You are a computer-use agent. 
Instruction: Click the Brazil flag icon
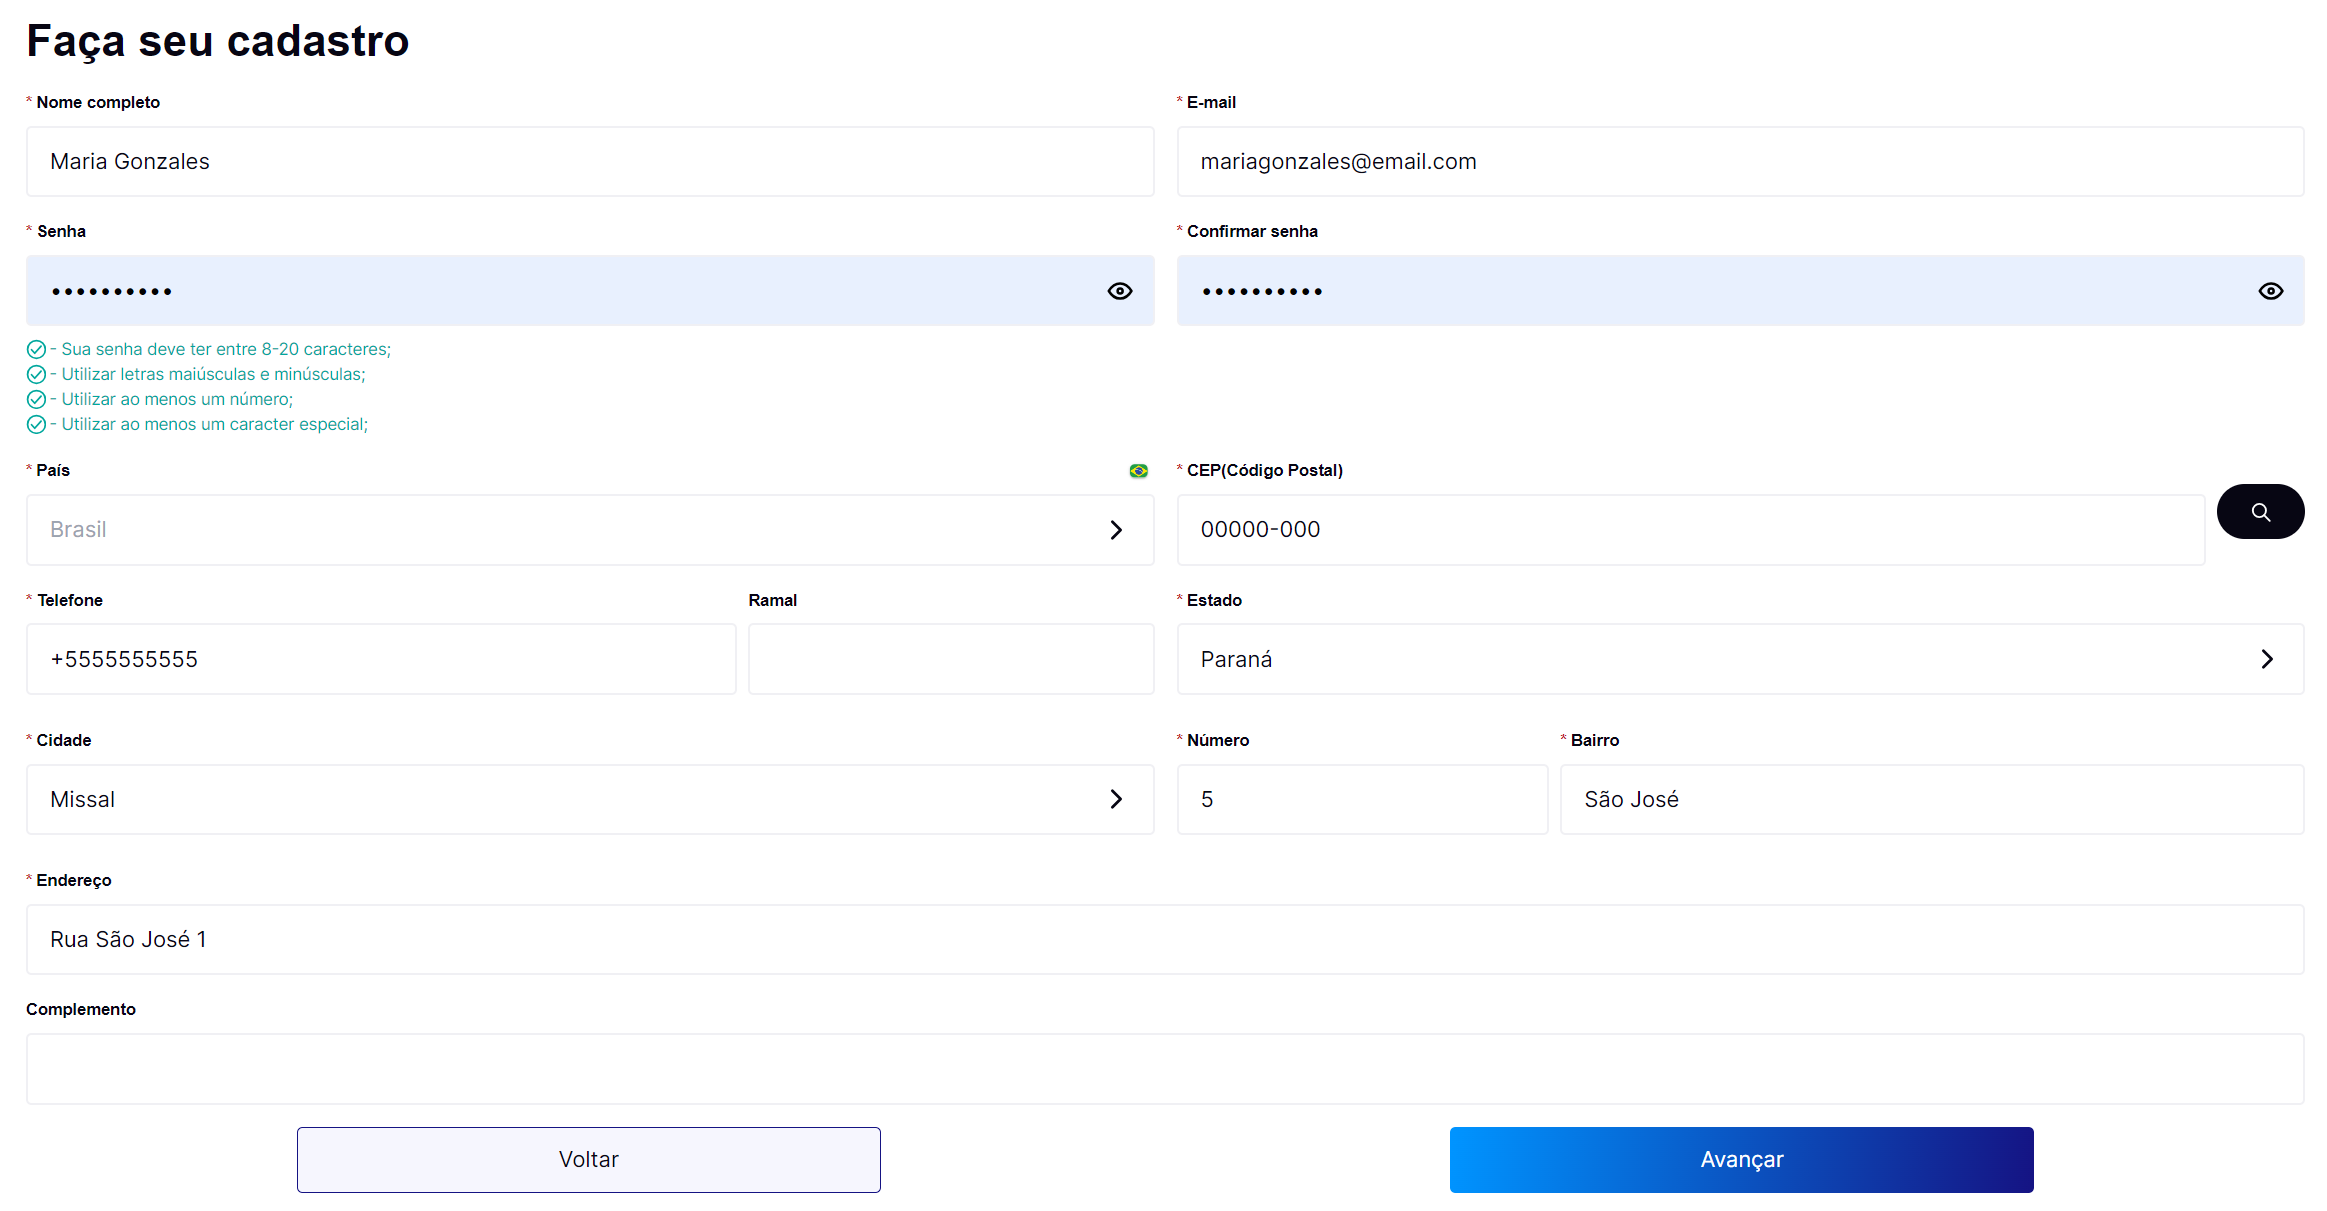pyautogui.click(x=1138, y=471)
